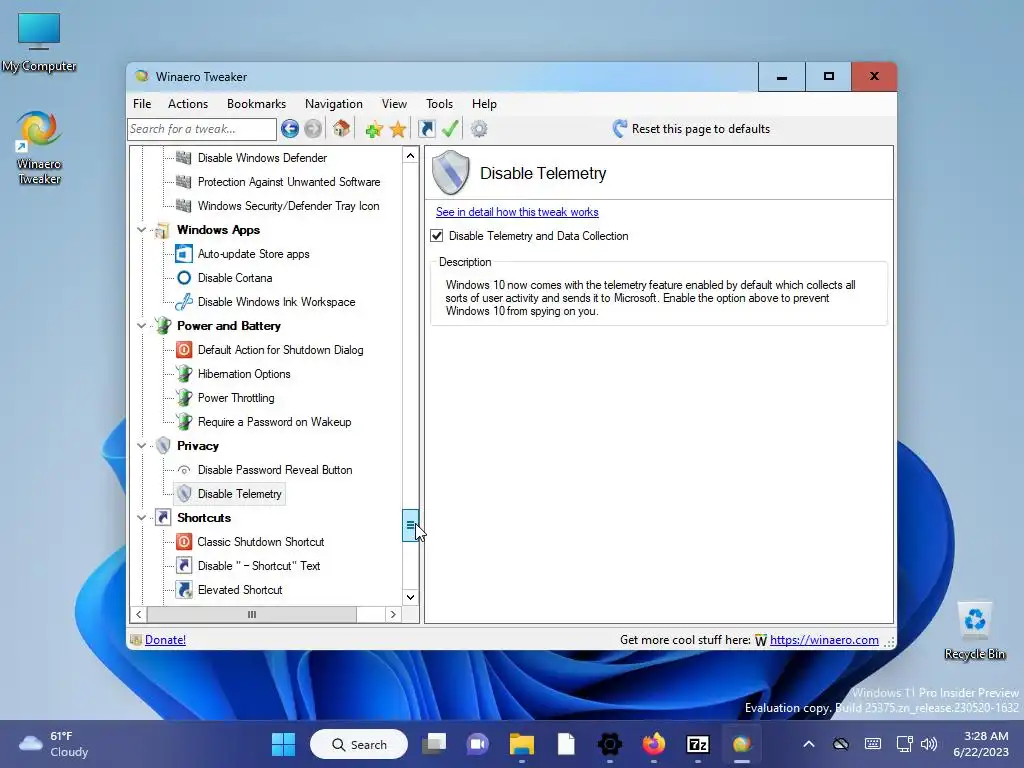Click the Classic Shutdown Shortcut icon
Image resolution: width=1024 pixels, height=768 pixels.
coord(184,541)
